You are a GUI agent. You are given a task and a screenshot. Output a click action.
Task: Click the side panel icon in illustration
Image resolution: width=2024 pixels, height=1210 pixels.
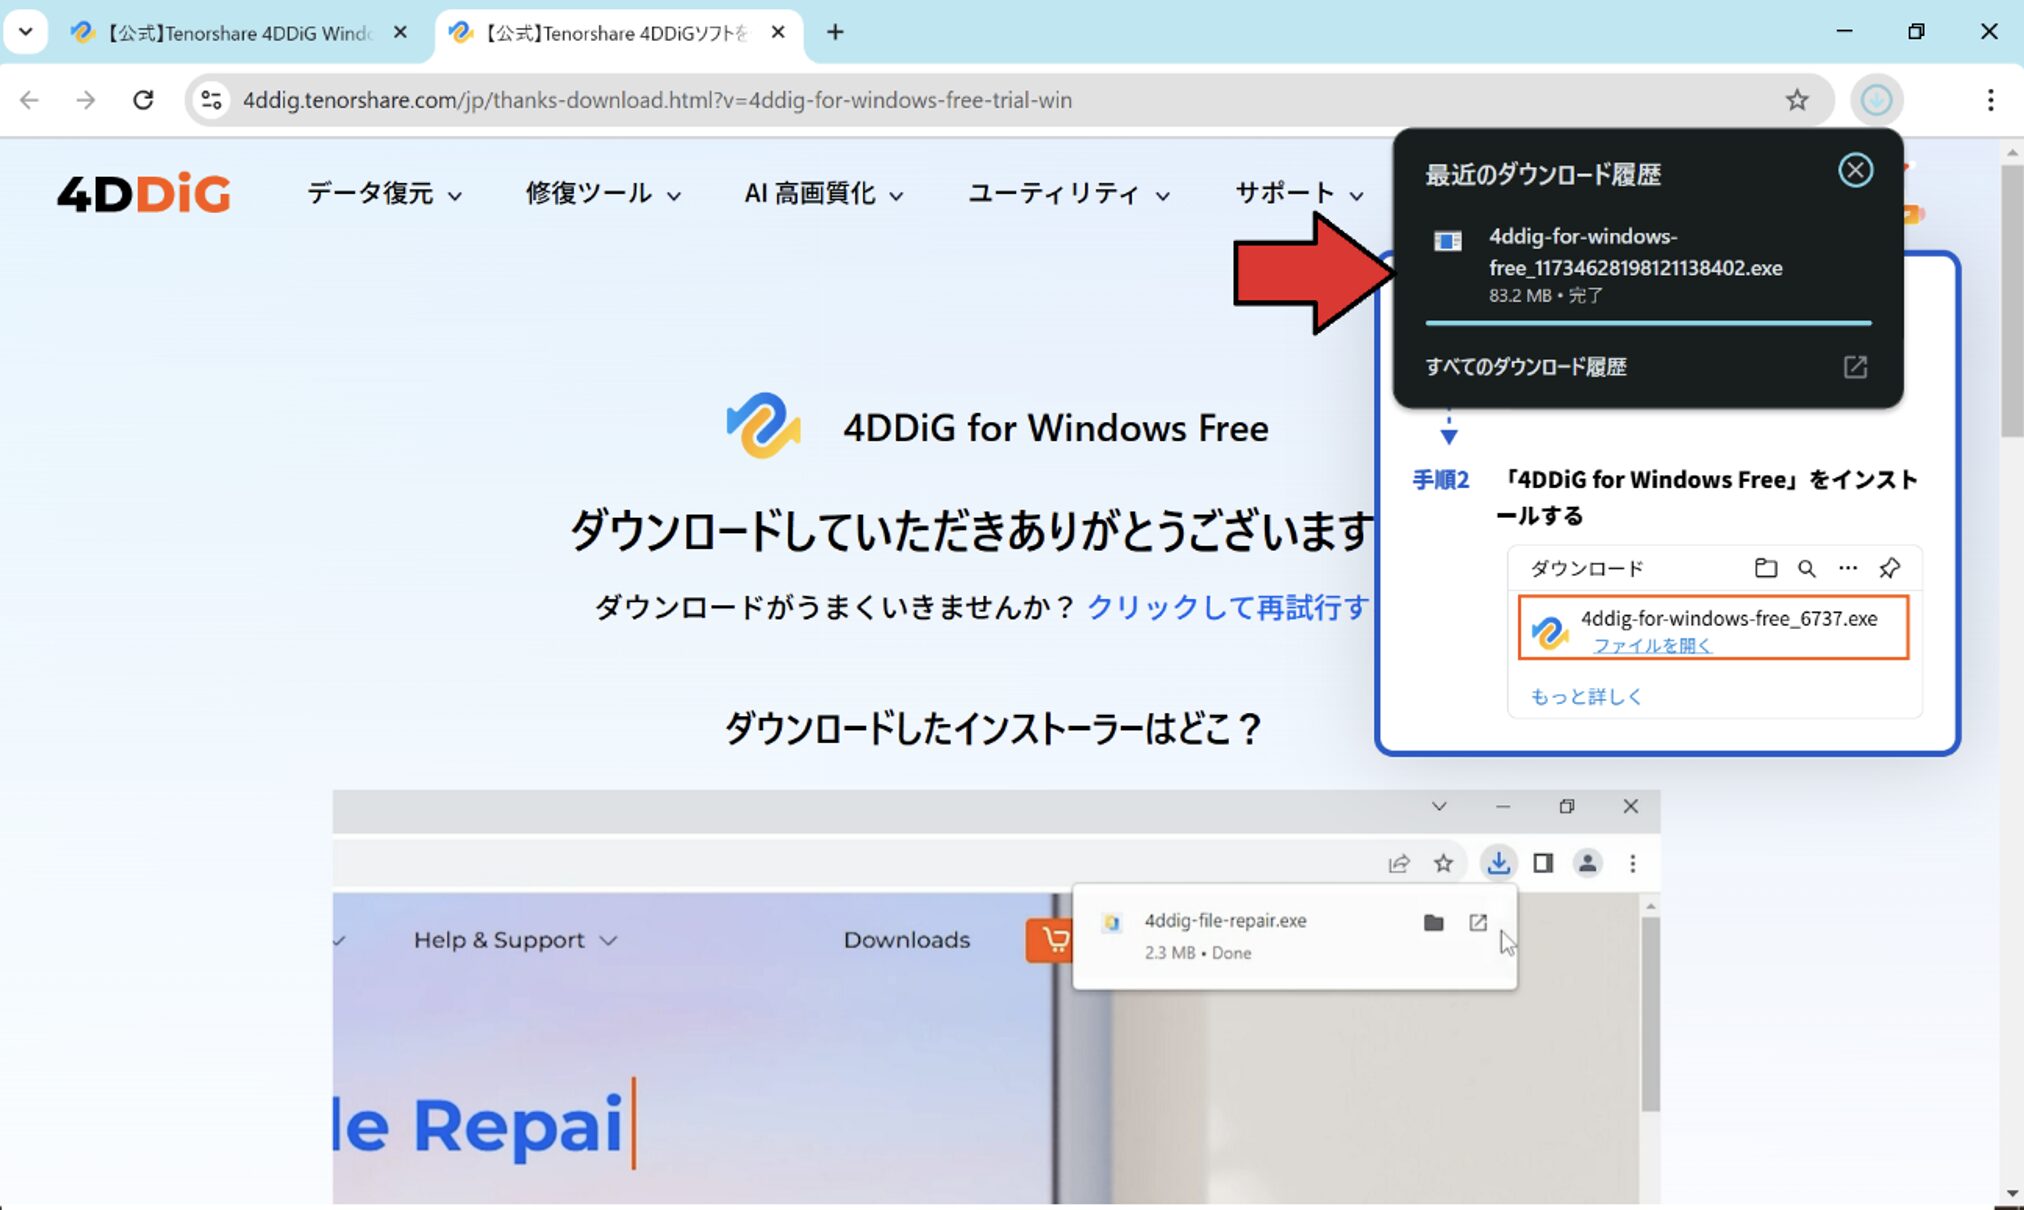click(1543, 863)
